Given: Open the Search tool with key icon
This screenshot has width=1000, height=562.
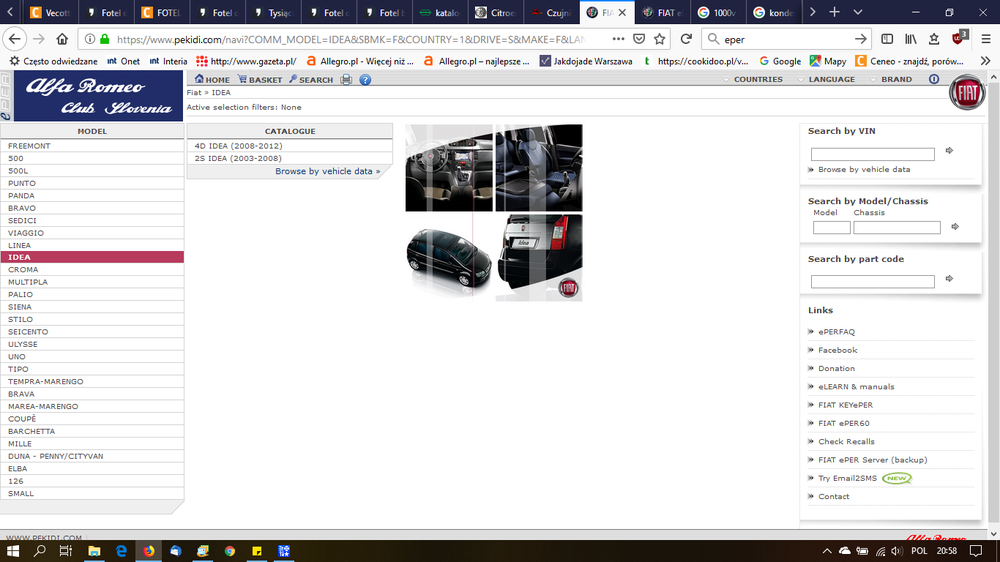Looking at the screenshot, I should (x=311, y=80).
